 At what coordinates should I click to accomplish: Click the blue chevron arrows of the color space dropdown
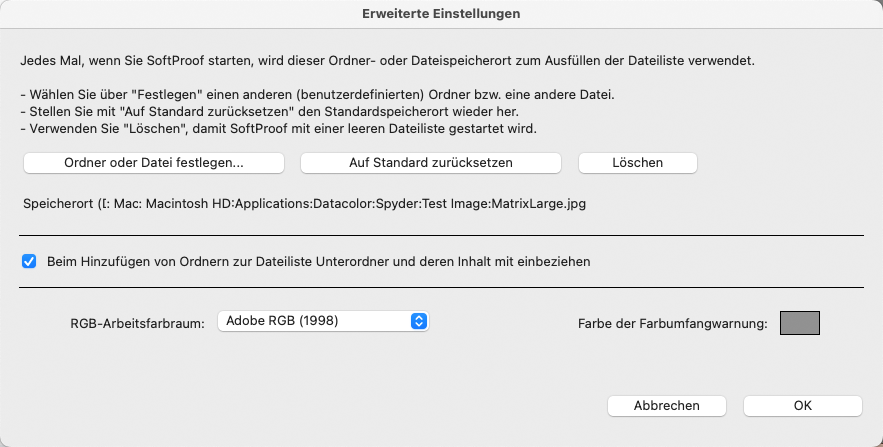418,321
